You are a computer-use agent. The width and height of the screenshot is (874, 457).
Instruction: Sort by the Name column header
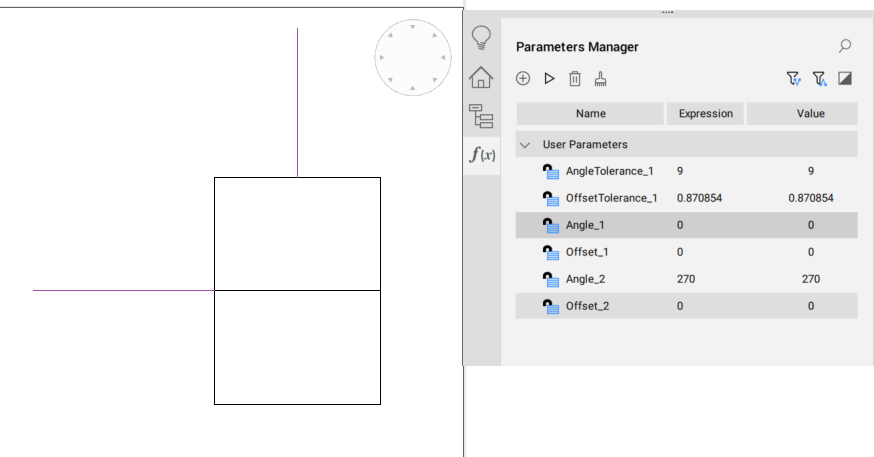(590, 113)
